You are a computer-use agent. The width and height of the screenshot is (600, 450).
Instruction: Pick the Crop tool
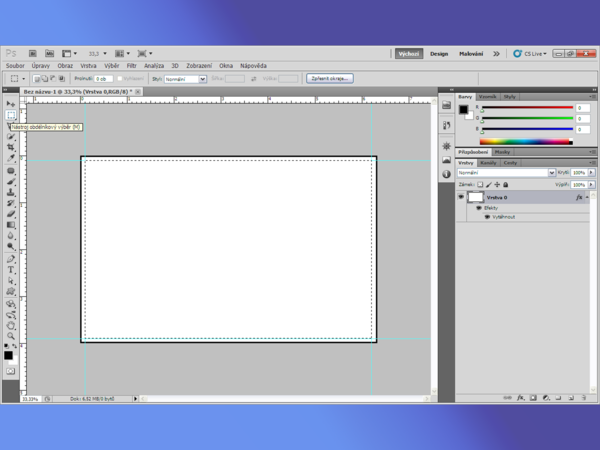point(11,147)
